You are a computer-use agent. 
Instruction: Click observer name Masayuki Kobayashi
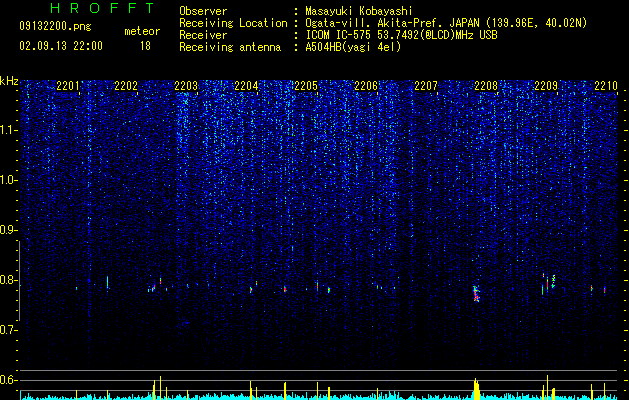pyautogui.click(x=359, y=11)
